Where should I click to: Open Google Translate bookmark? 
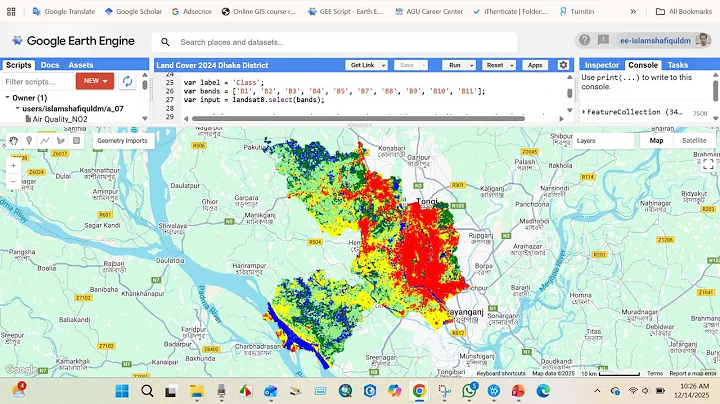[64, 11]
